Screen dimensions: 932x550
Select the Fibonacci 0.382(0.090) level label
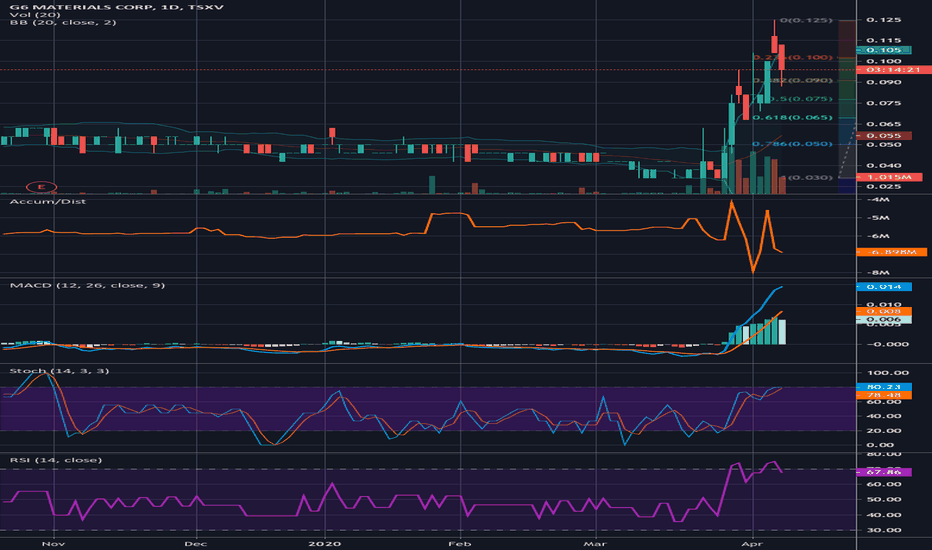point(792,80)
